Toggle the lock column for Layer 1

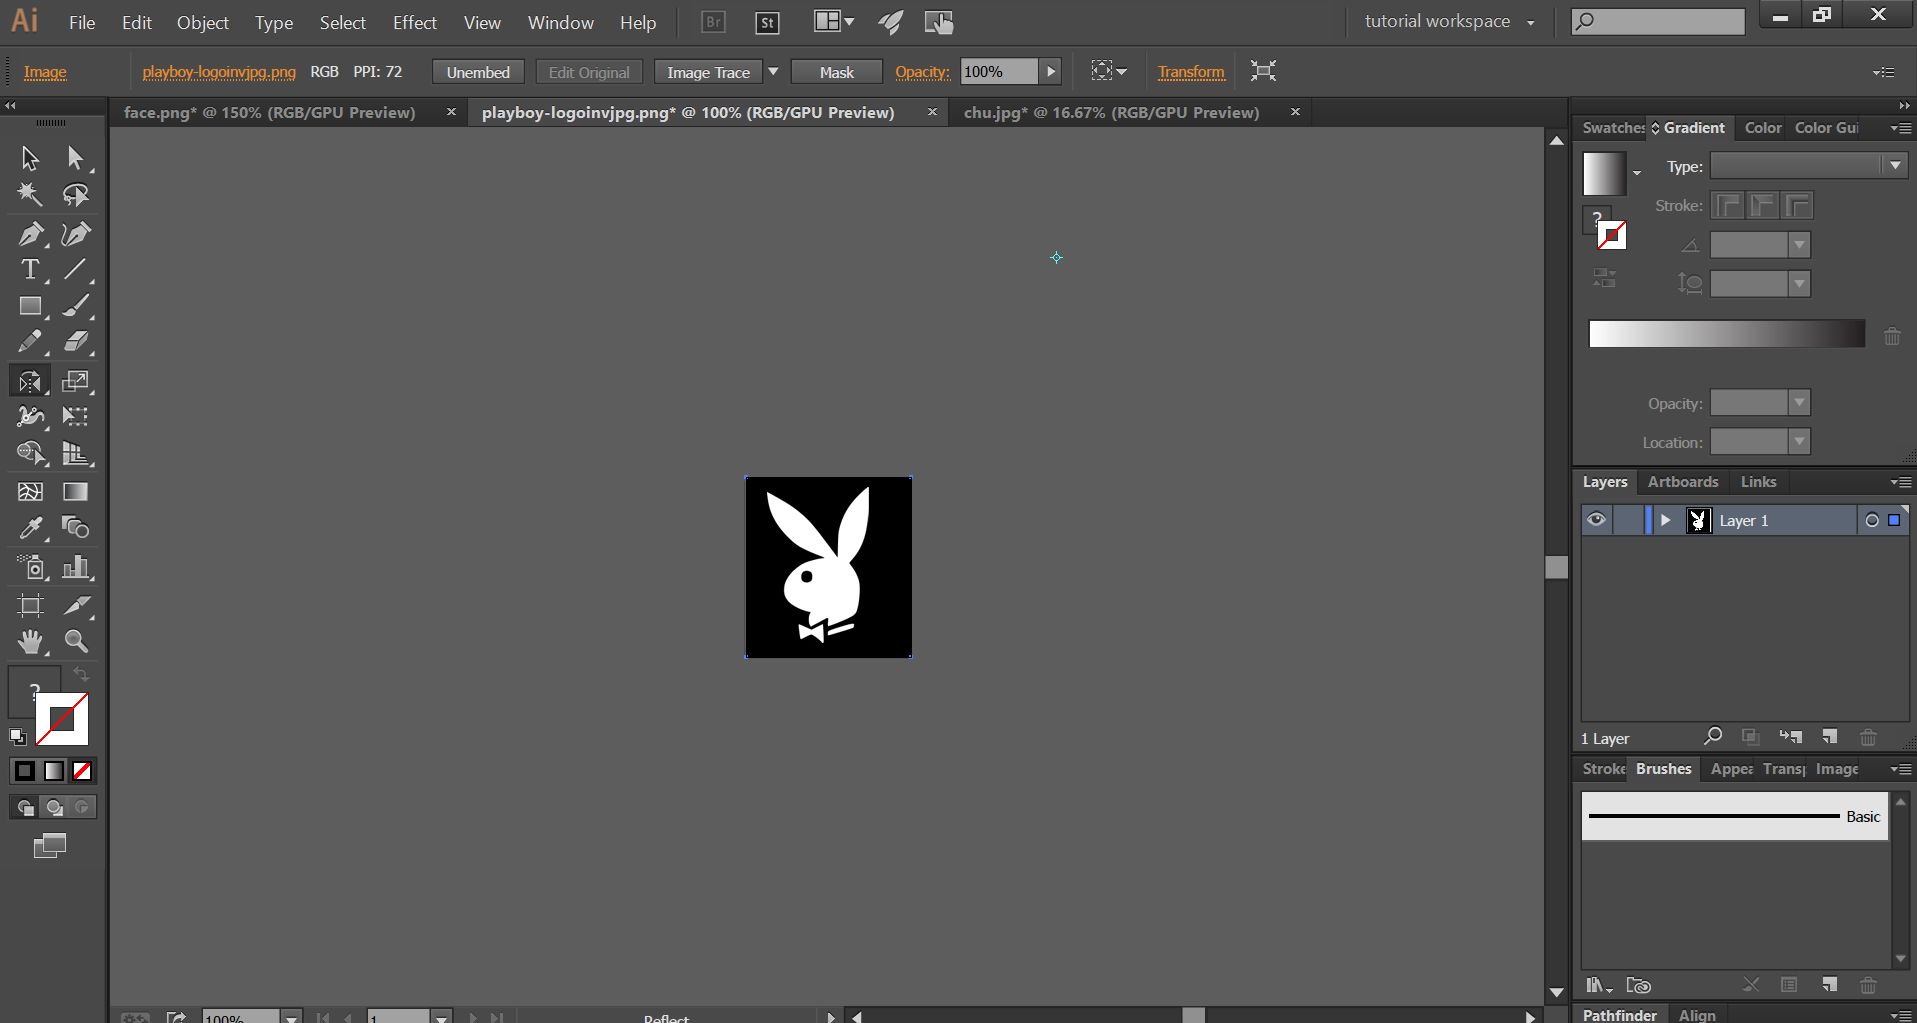click(1627, 520)
